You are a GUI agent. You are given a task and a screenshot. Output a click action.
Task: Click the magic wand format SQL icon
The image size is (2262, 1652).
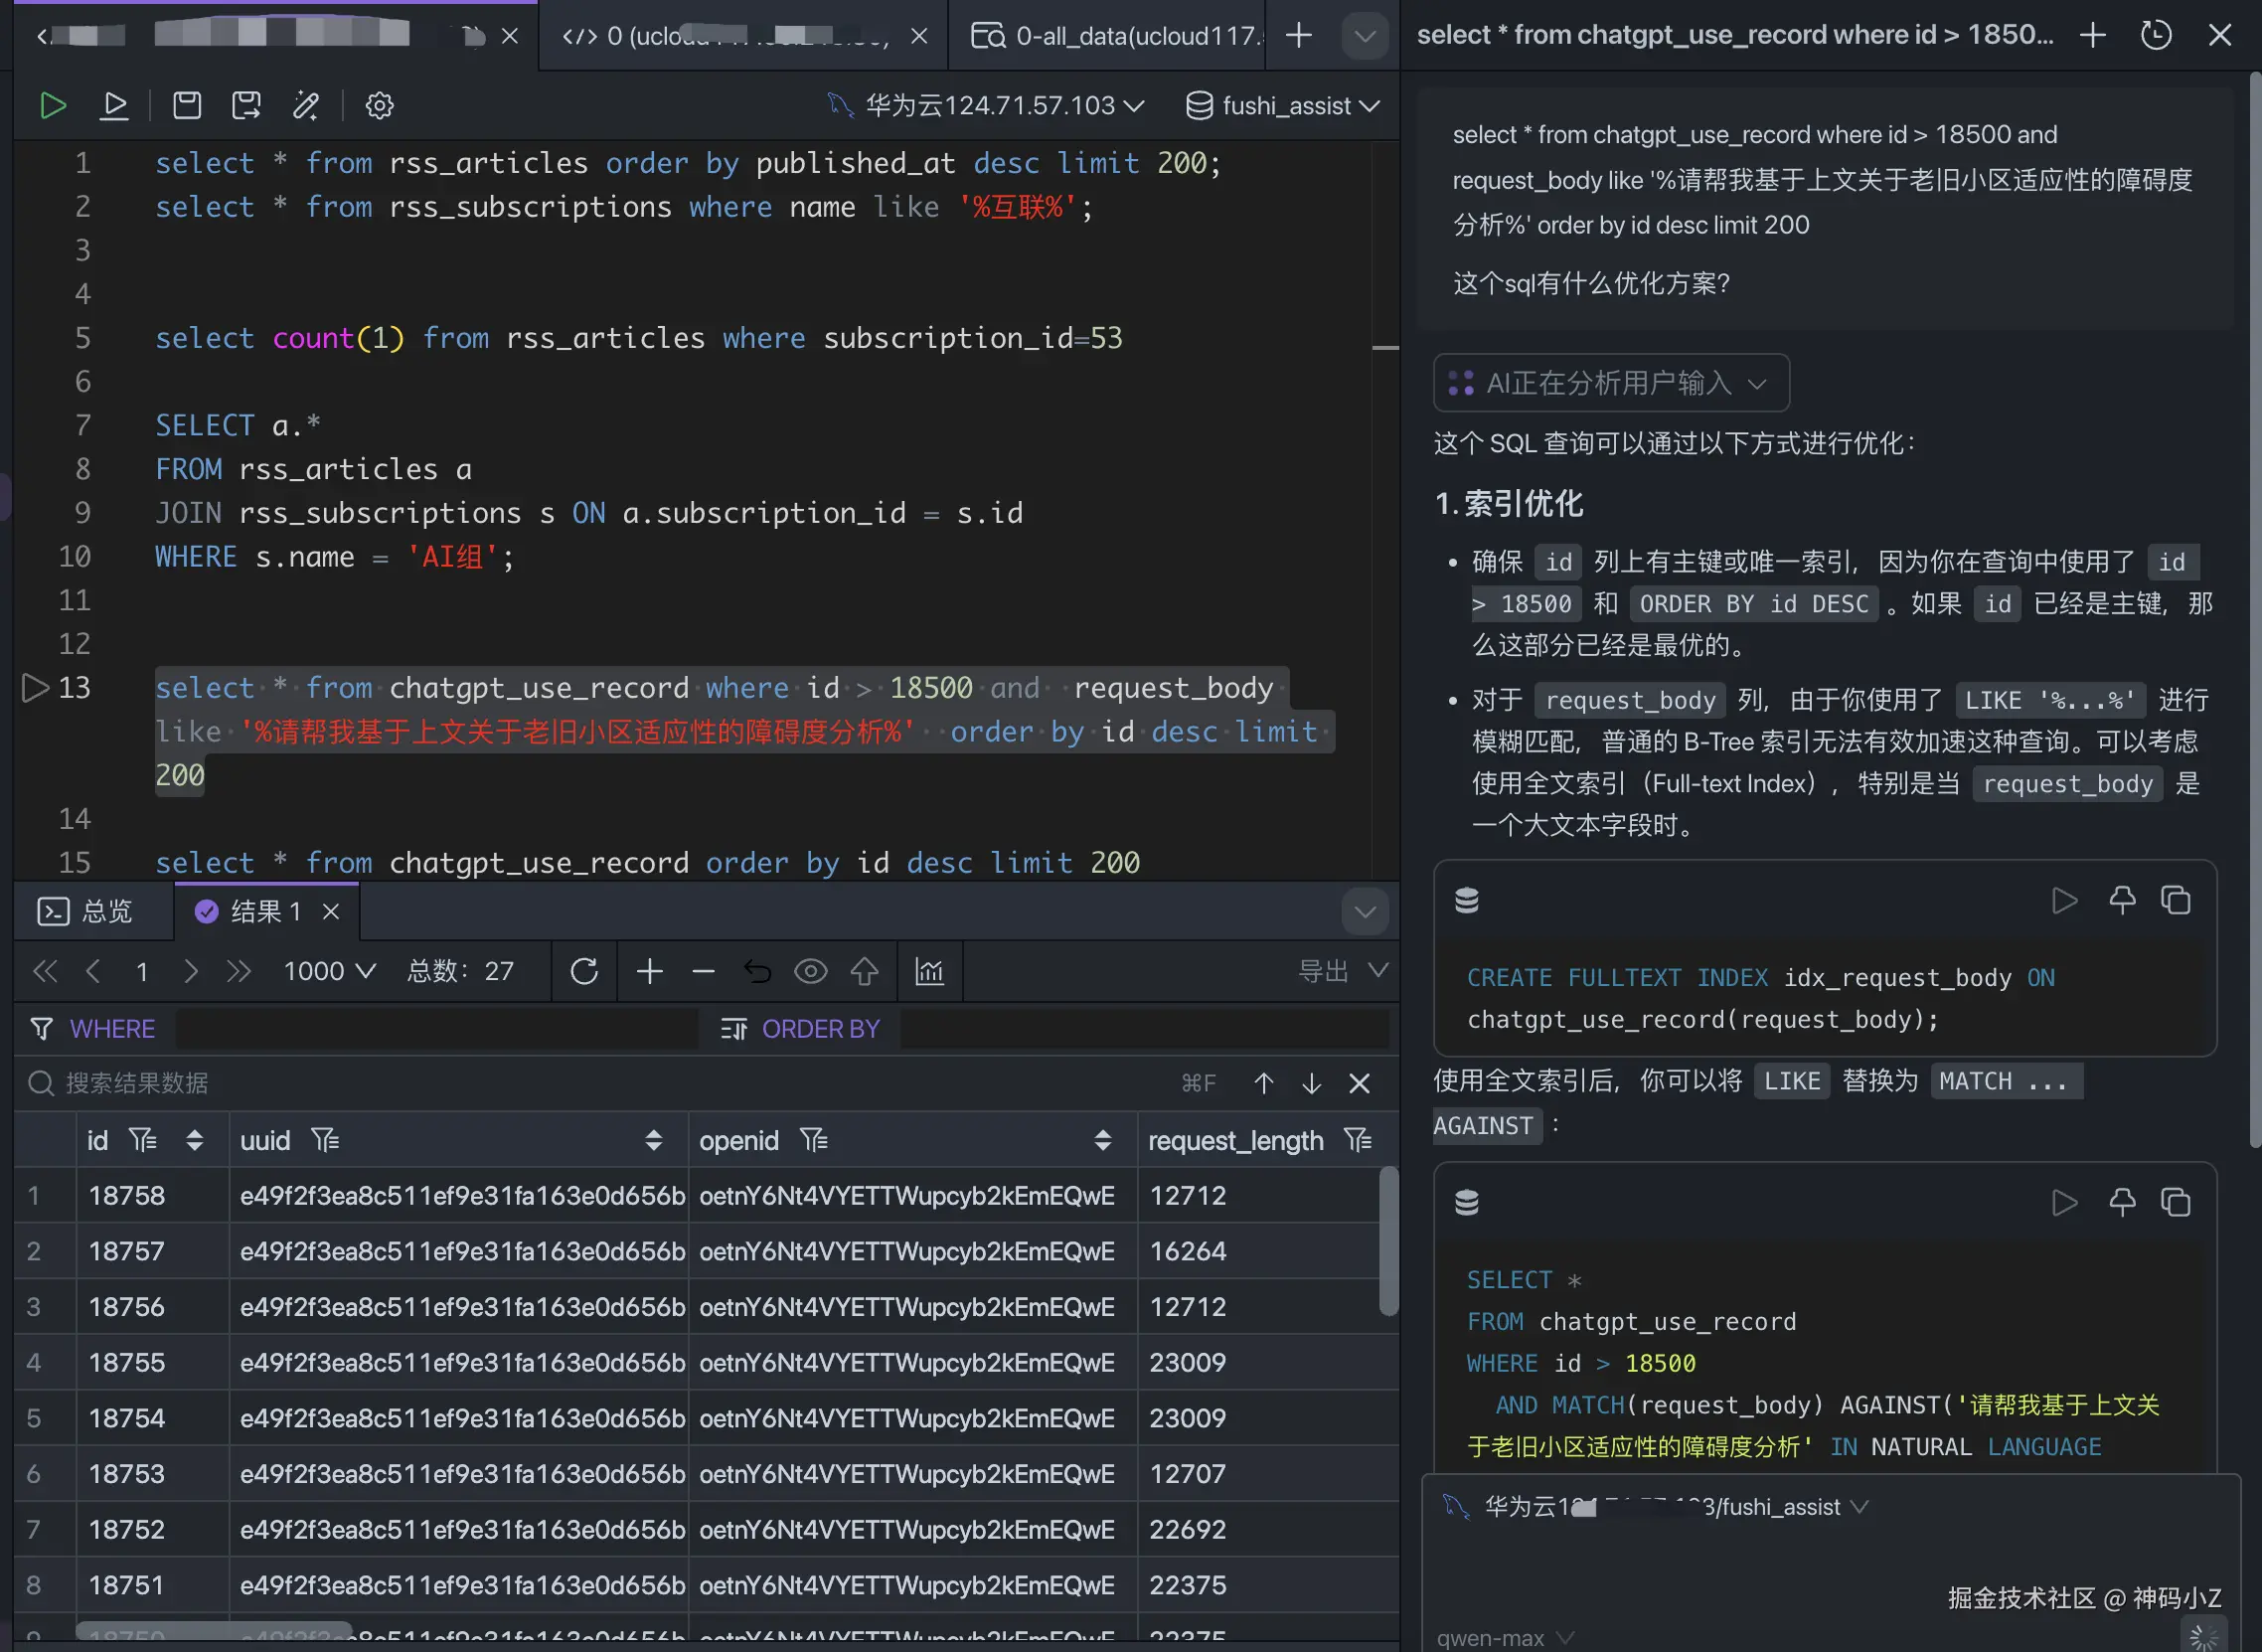[x=306, y=105]
